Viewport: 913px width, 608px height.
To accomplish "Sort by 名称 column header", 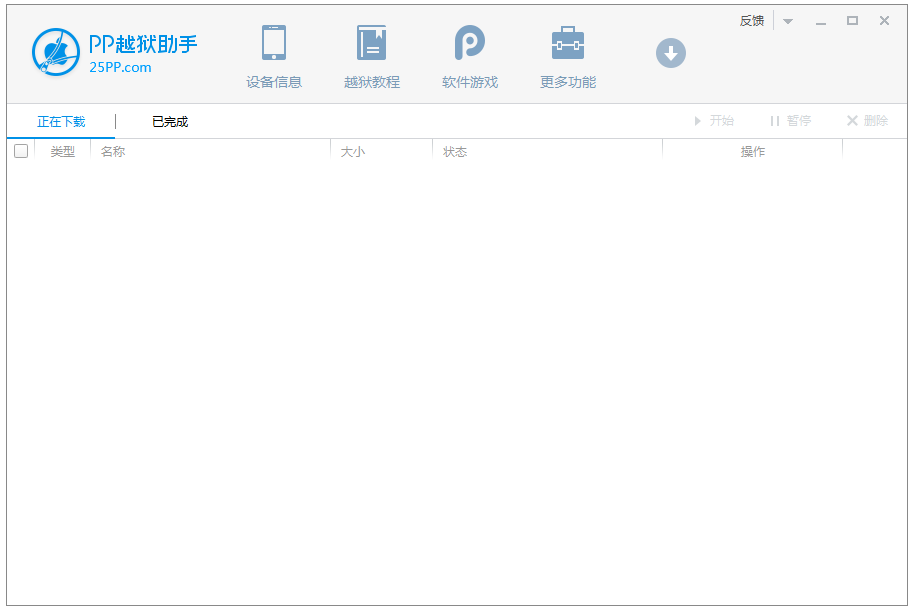I will [113, 152].
